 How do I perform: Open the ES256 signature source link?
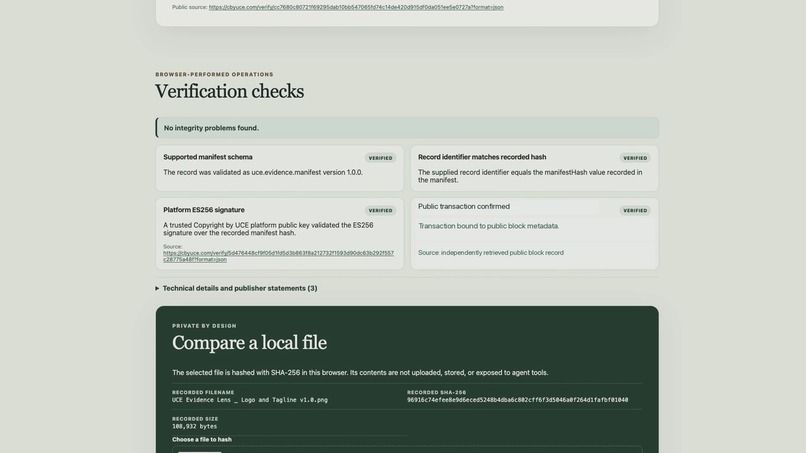(278, 256)
